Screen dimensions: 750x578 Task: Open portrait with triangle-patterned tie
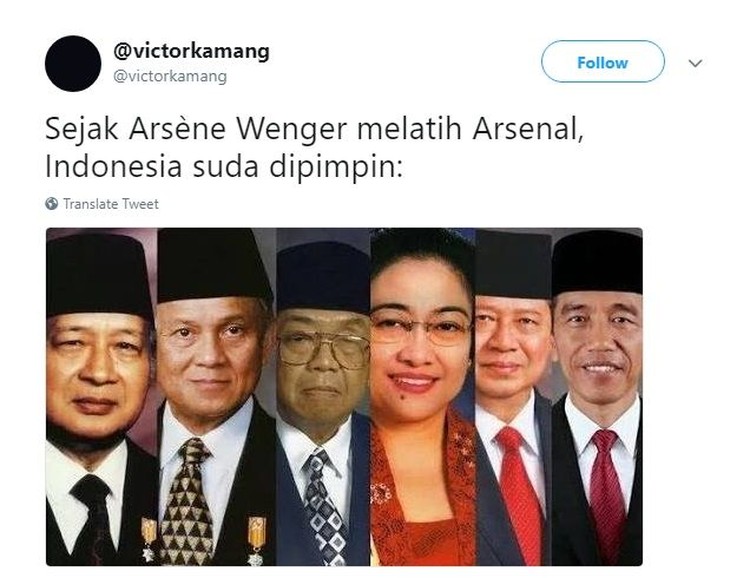(216, 397)
